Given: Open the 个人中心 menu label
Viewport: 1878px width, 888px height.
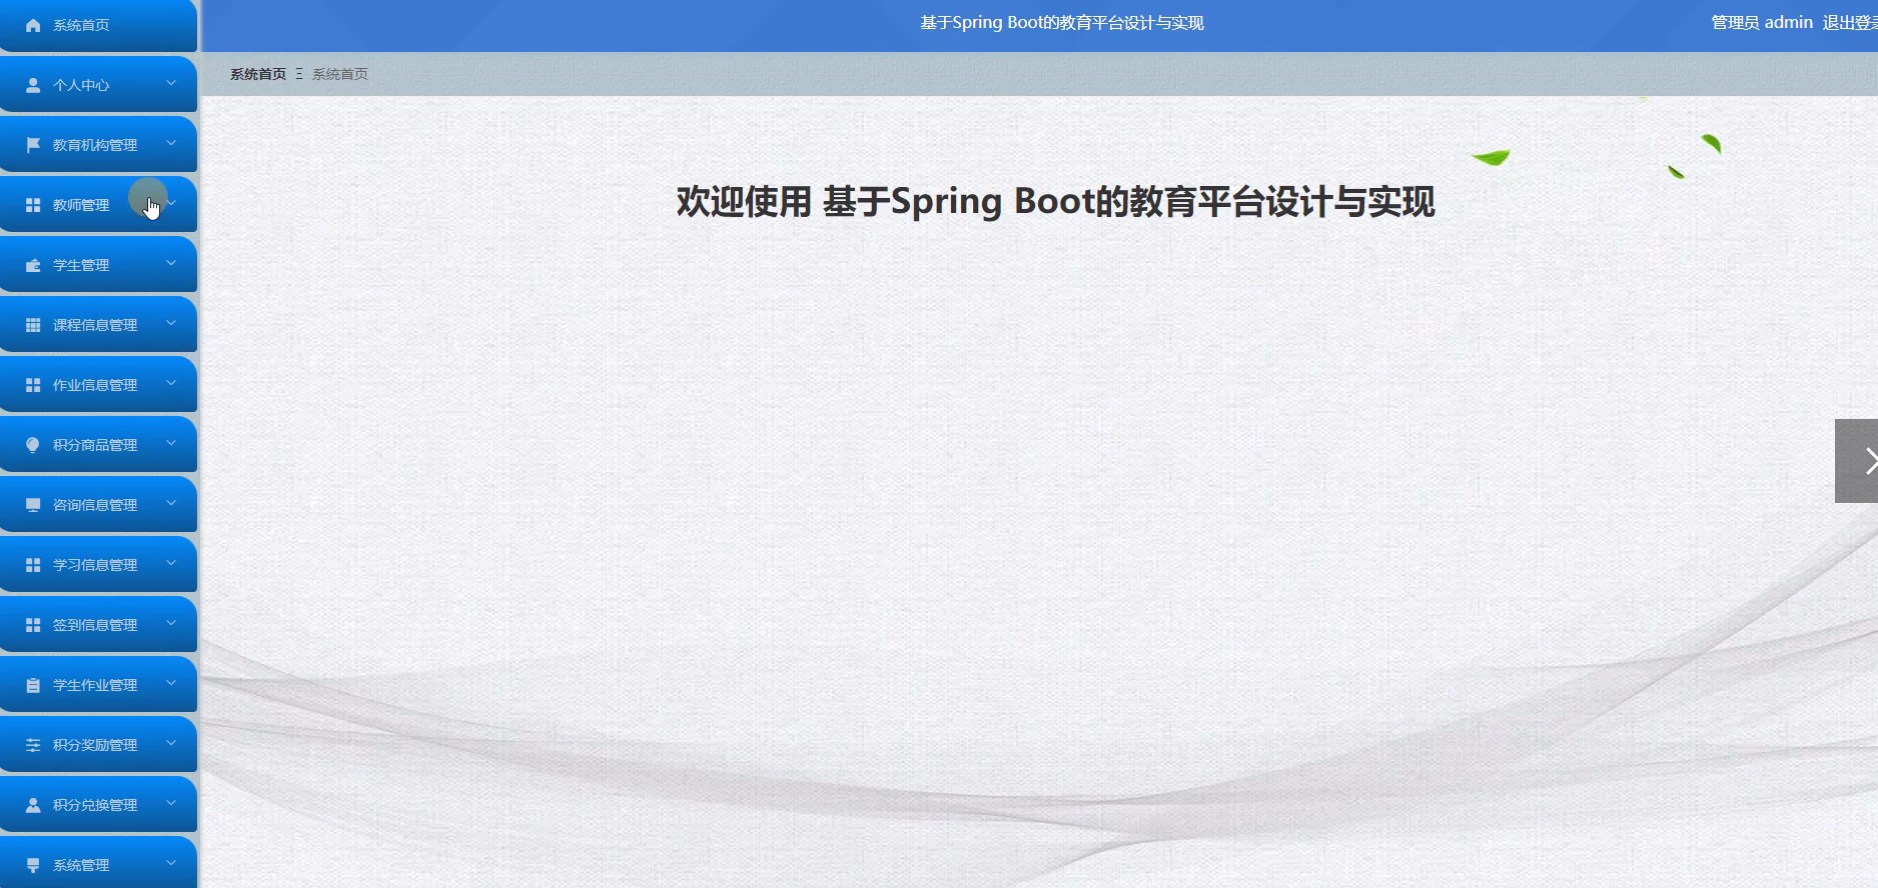Looking at the screenshot, I should (81, 85).
